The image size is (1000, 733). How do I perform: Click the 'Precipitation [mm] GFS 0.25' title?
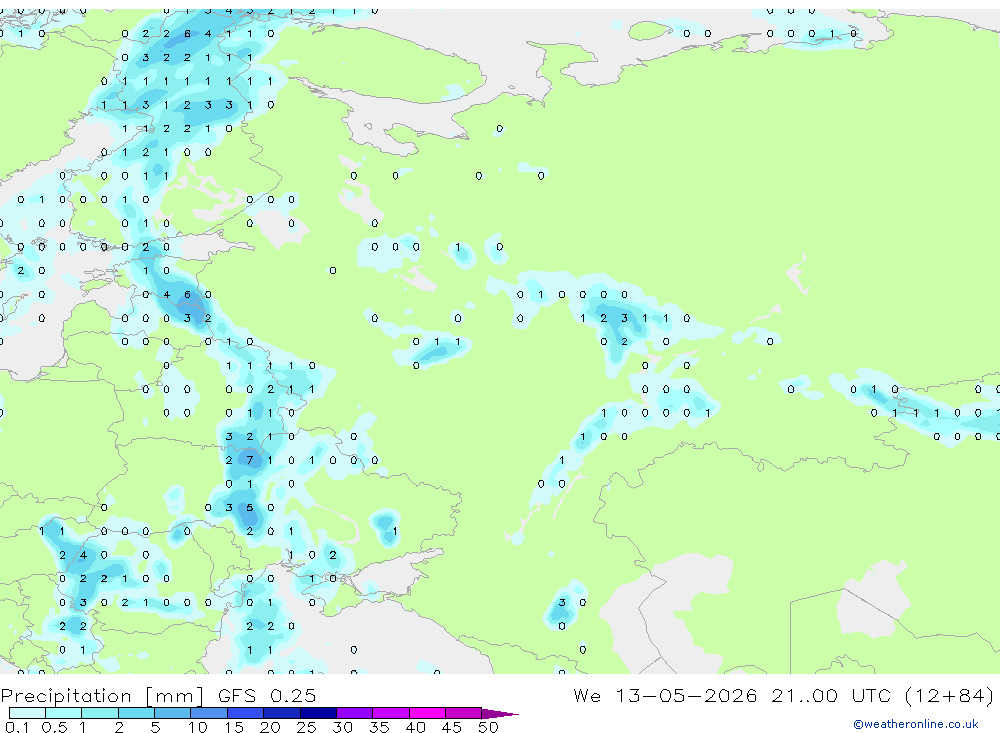click(x=158, y=695)
